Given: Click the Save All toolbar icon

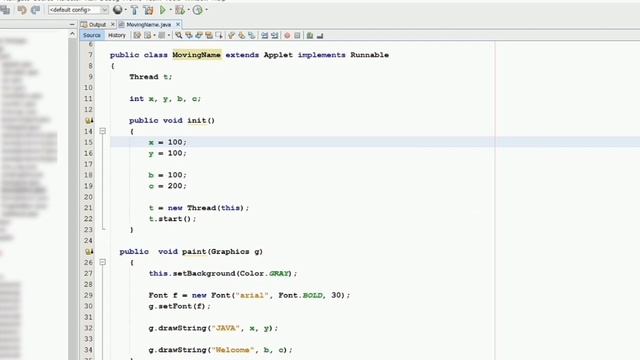Looking at the screenshot, I should pos(5,10).
